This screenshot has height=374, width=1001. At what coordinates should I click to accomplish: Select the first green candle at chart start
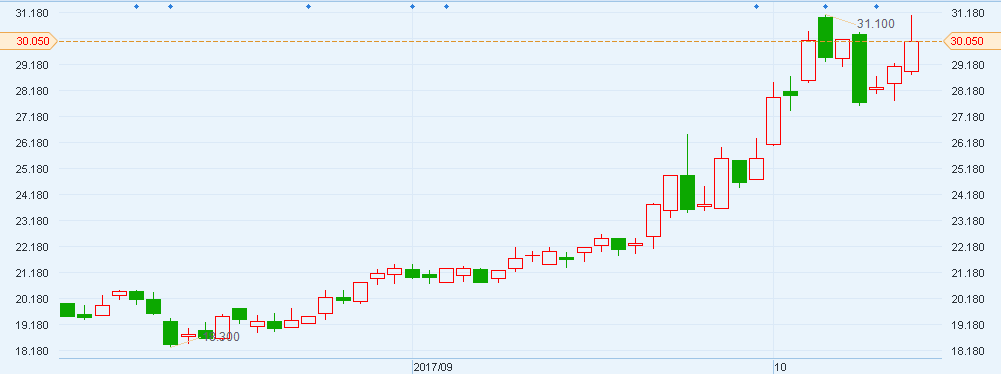pos(67,310)
